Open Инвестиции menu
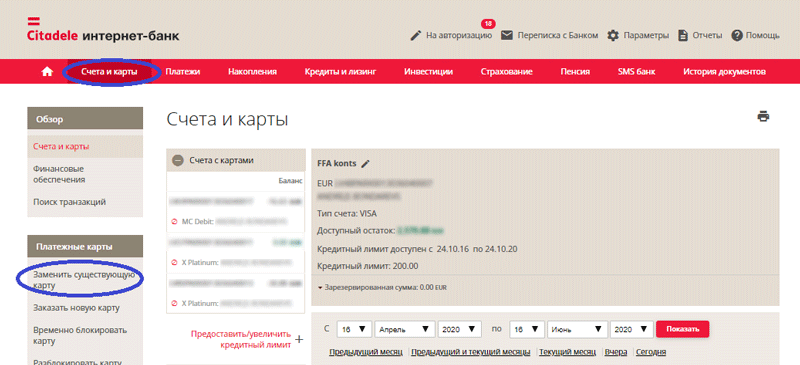 coord(429,72)
